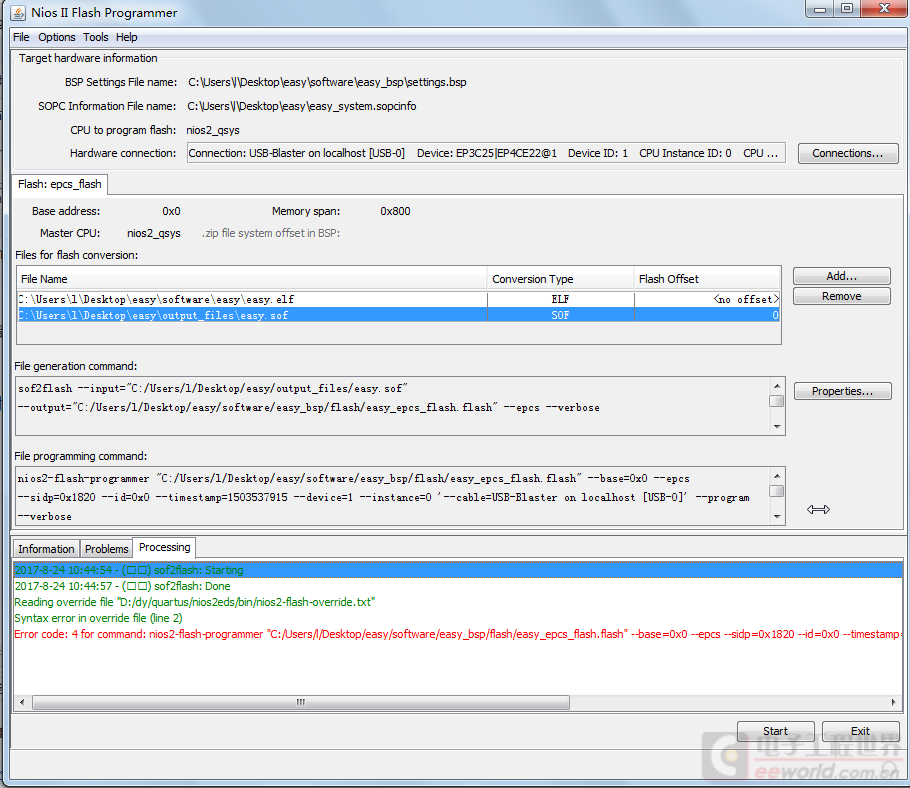Click the Hardware connection field
This screenshot has height=788, width=910.
click(x=486, y=153)
